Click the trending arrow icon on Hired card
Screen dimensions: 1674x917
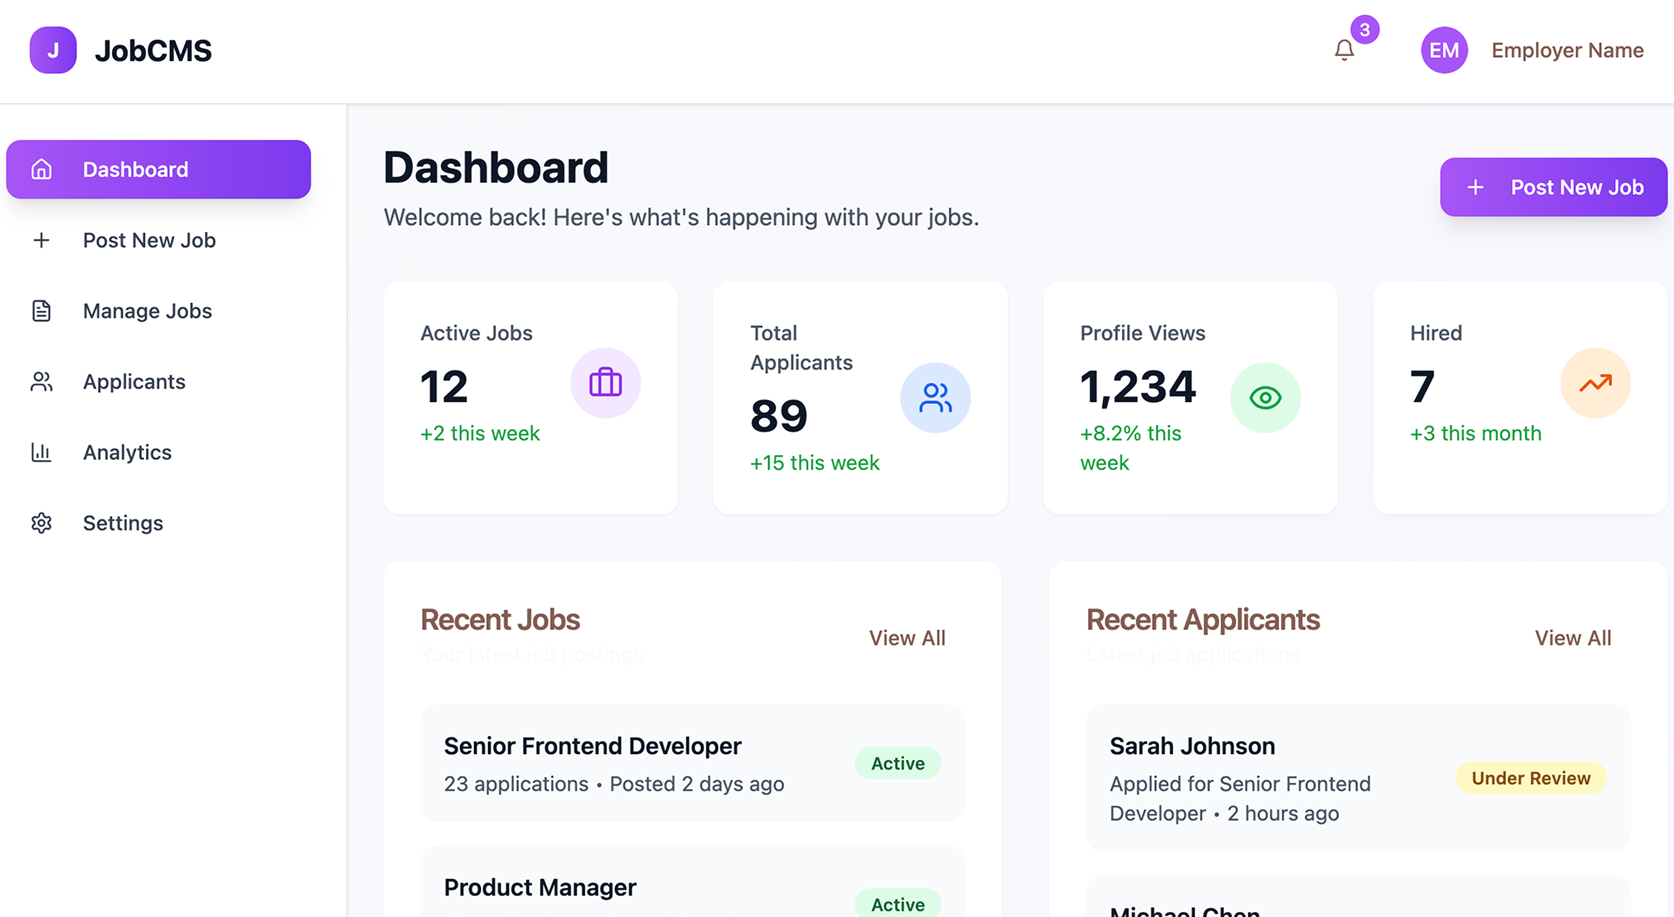click(1595, 382)
